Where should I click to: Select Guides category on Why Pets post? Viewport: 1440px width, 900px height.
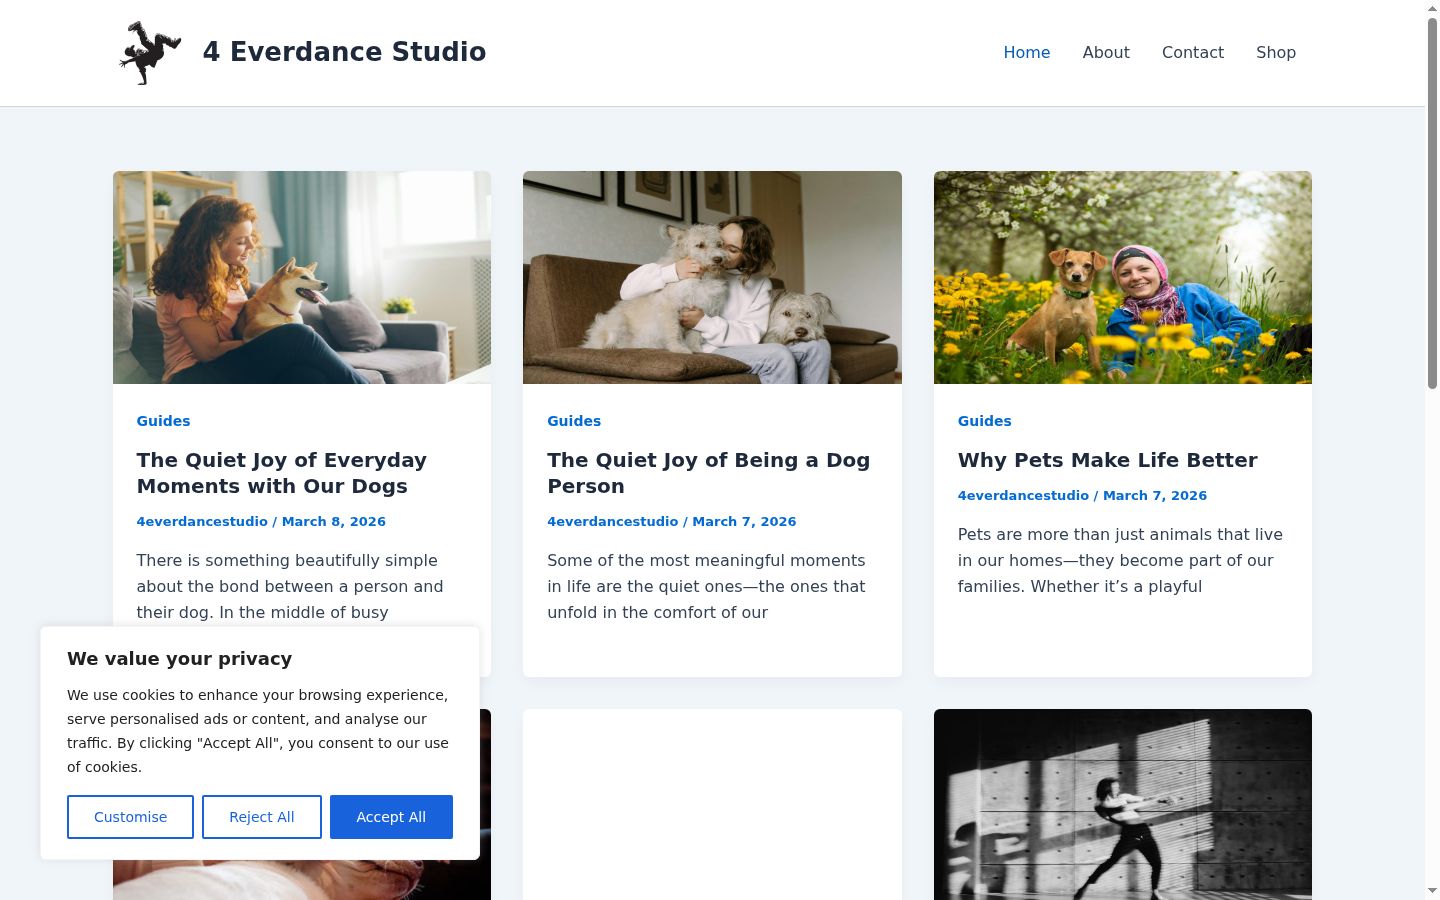point(984,421)
